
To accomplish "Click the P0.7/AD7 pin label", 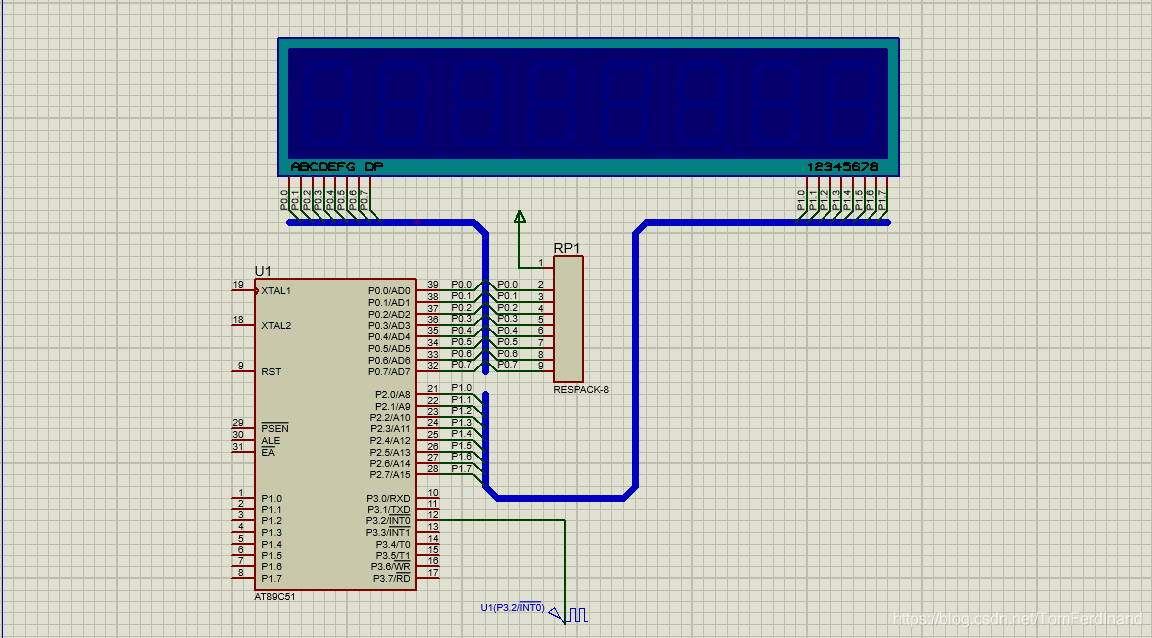I will tap(389, 371).
